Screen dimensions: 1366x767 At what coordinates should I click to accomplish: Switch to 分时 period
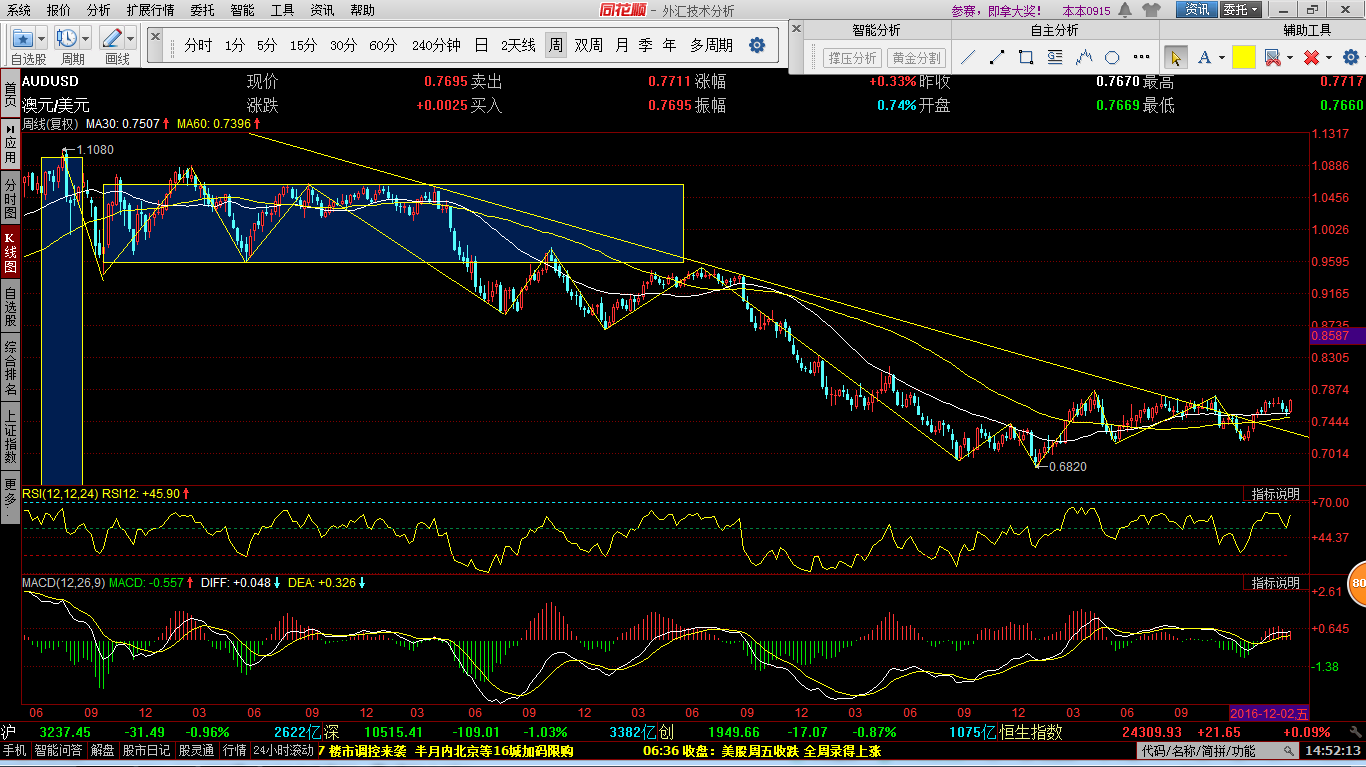198,45
